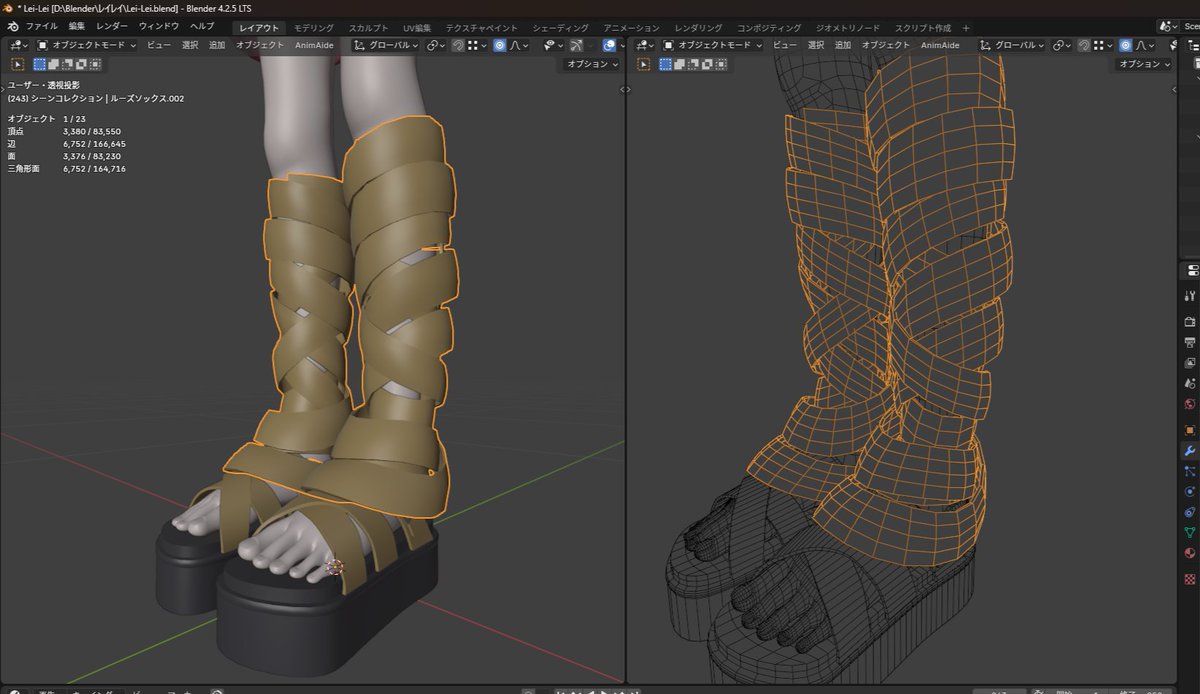Open the Material properties tab

pyautogui.click(x=1190, y=553)
